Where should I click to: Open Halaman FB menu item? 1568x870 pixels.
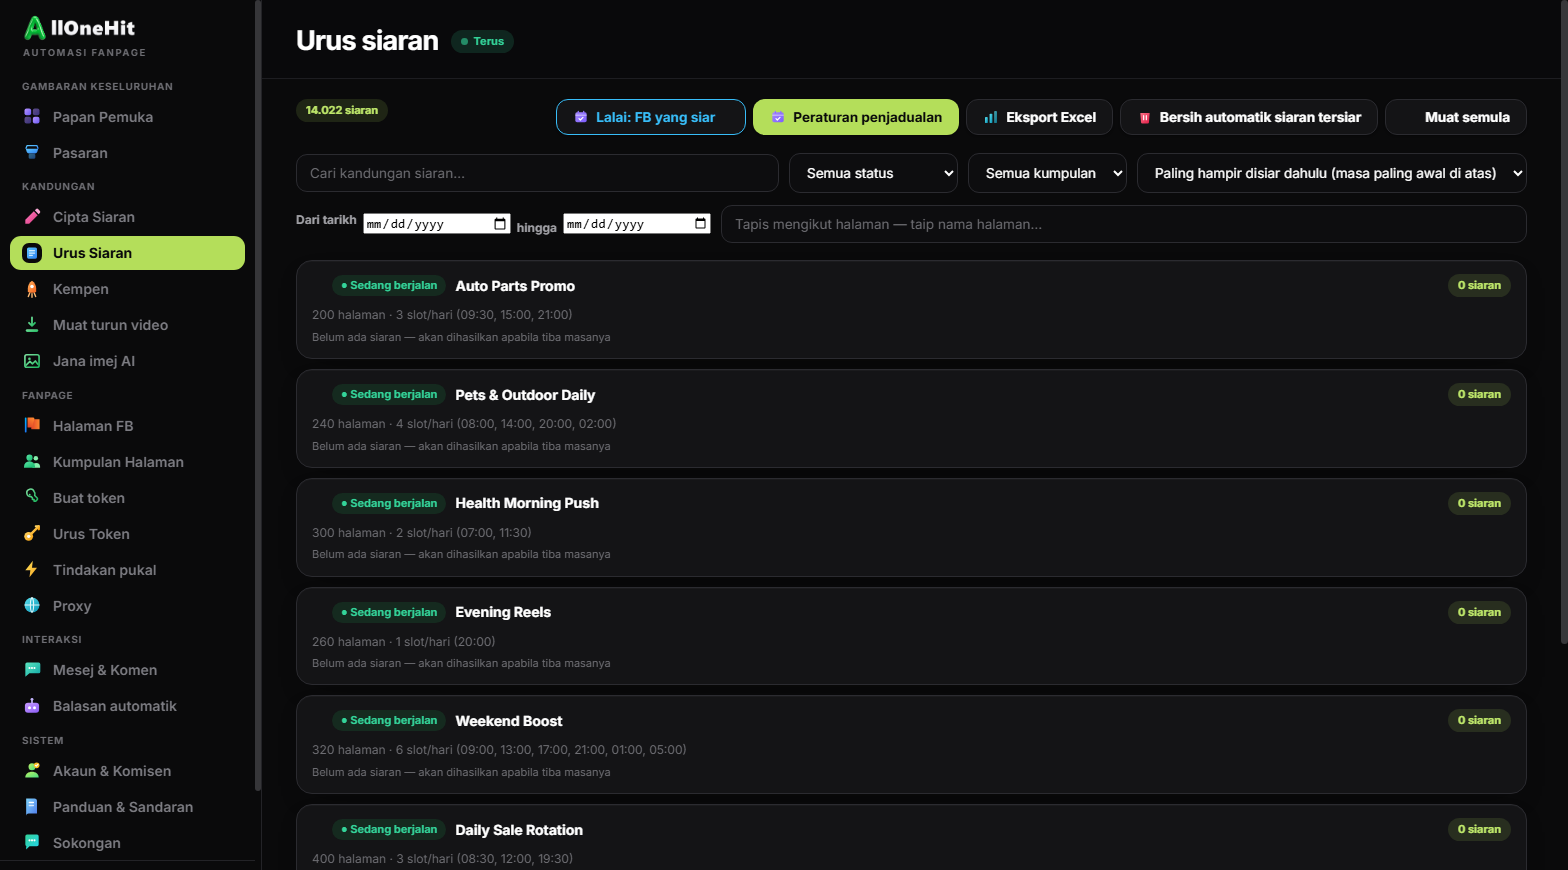click(127, 426)
